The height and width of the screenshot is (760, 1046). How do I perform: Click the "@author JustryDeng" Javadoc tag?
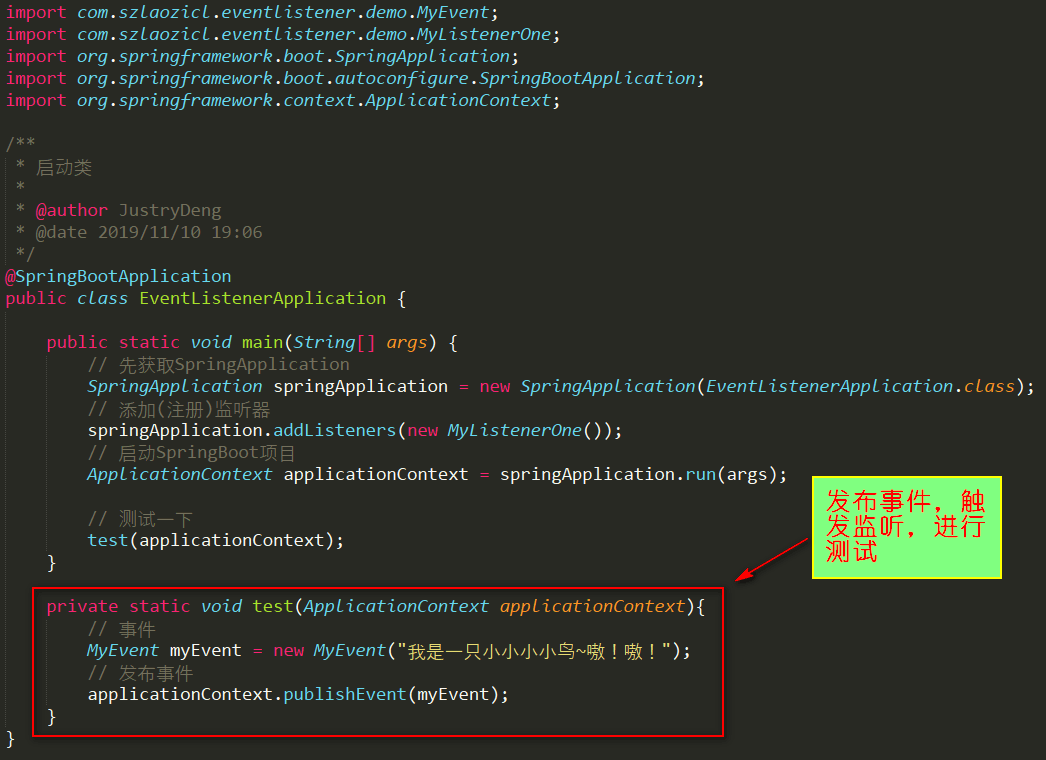[x=128, y=211]
